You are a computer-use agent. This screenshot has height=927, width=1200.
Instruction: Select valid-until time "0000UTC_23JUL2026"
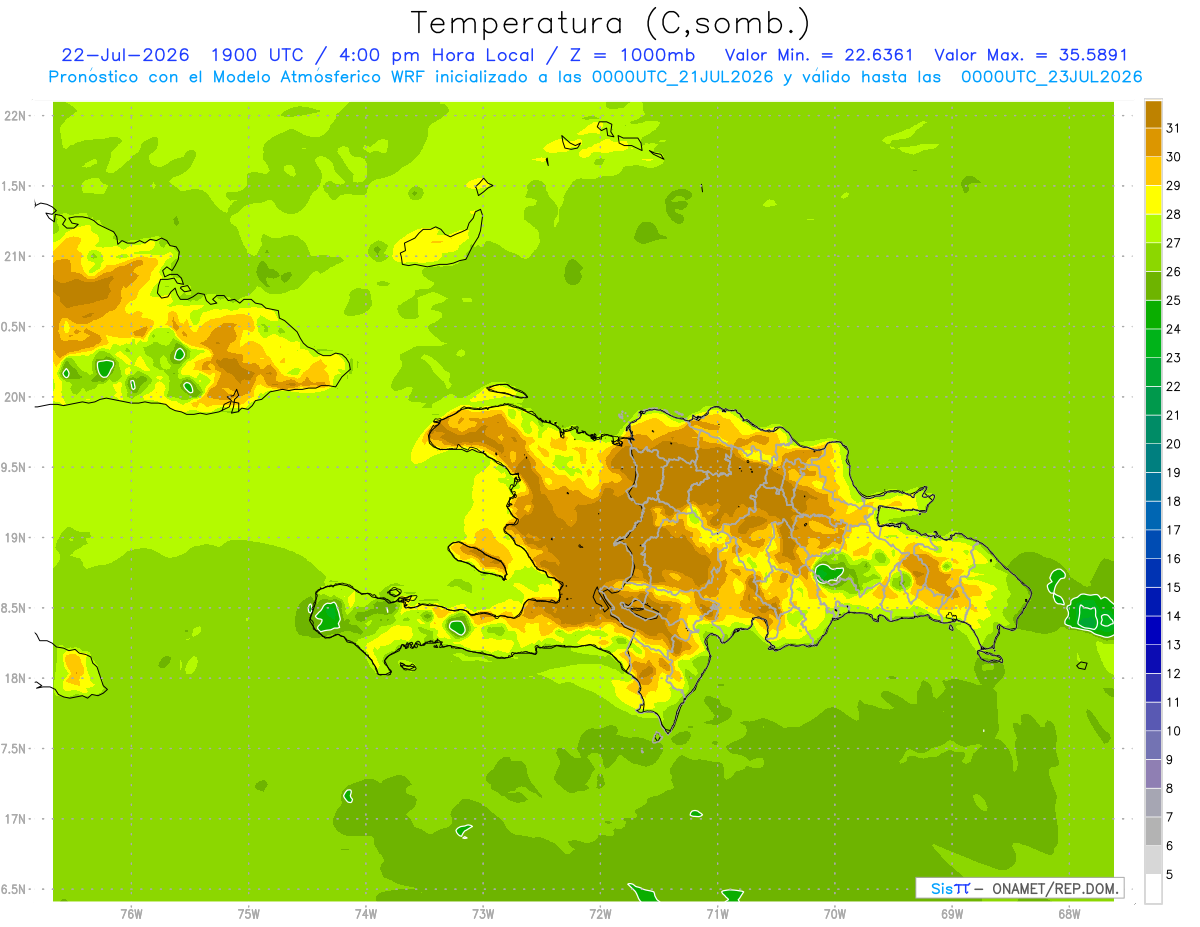pos(1051,77)
